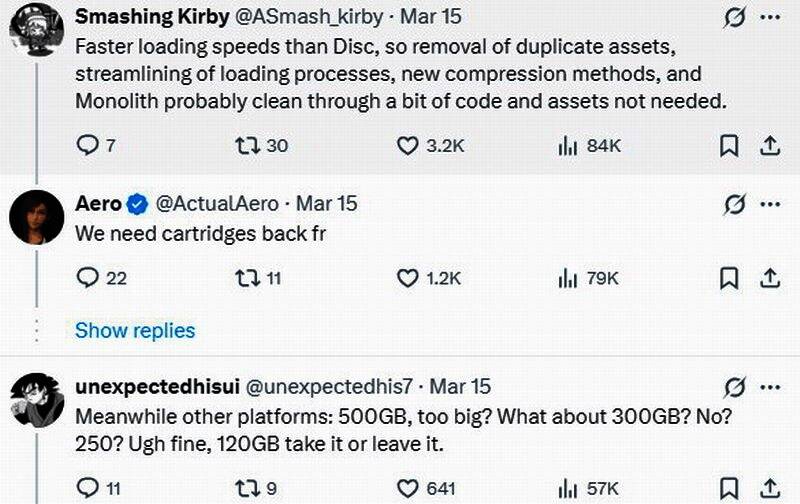
Task: Open the unexpectedhisui profile name
Action: pos(156,385)
